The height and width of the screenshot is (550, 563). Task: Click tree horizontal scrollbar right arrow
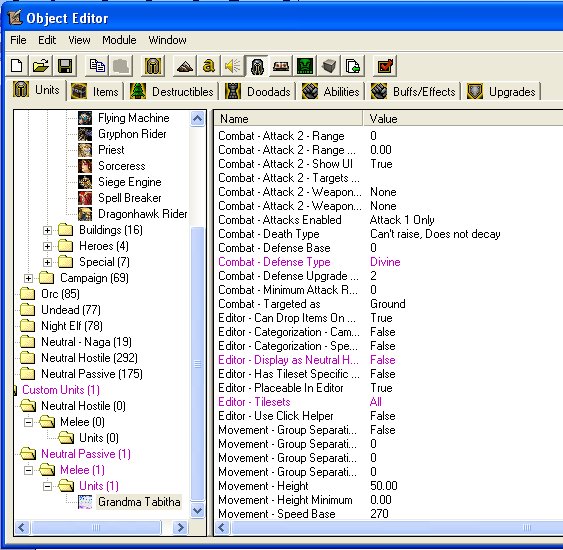point(180,527)
